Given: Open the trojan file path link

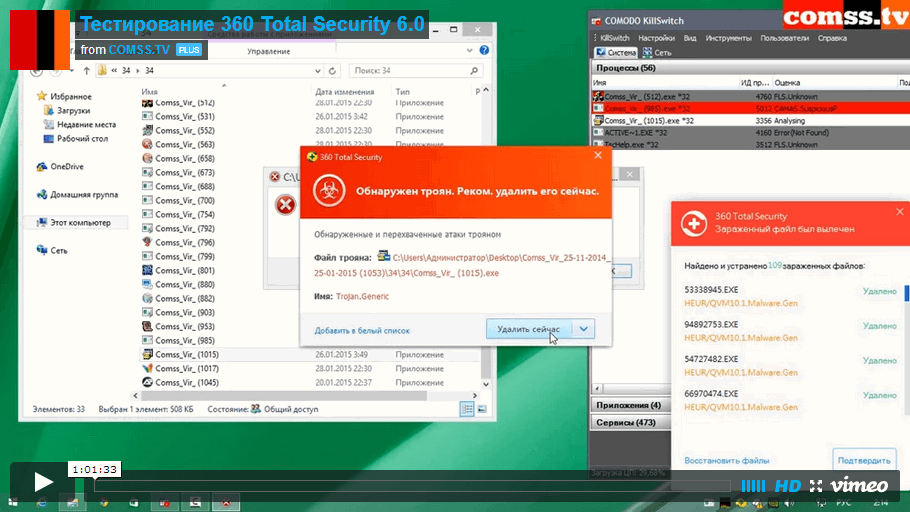Looking at the screenshot, I should coord(462,265).
